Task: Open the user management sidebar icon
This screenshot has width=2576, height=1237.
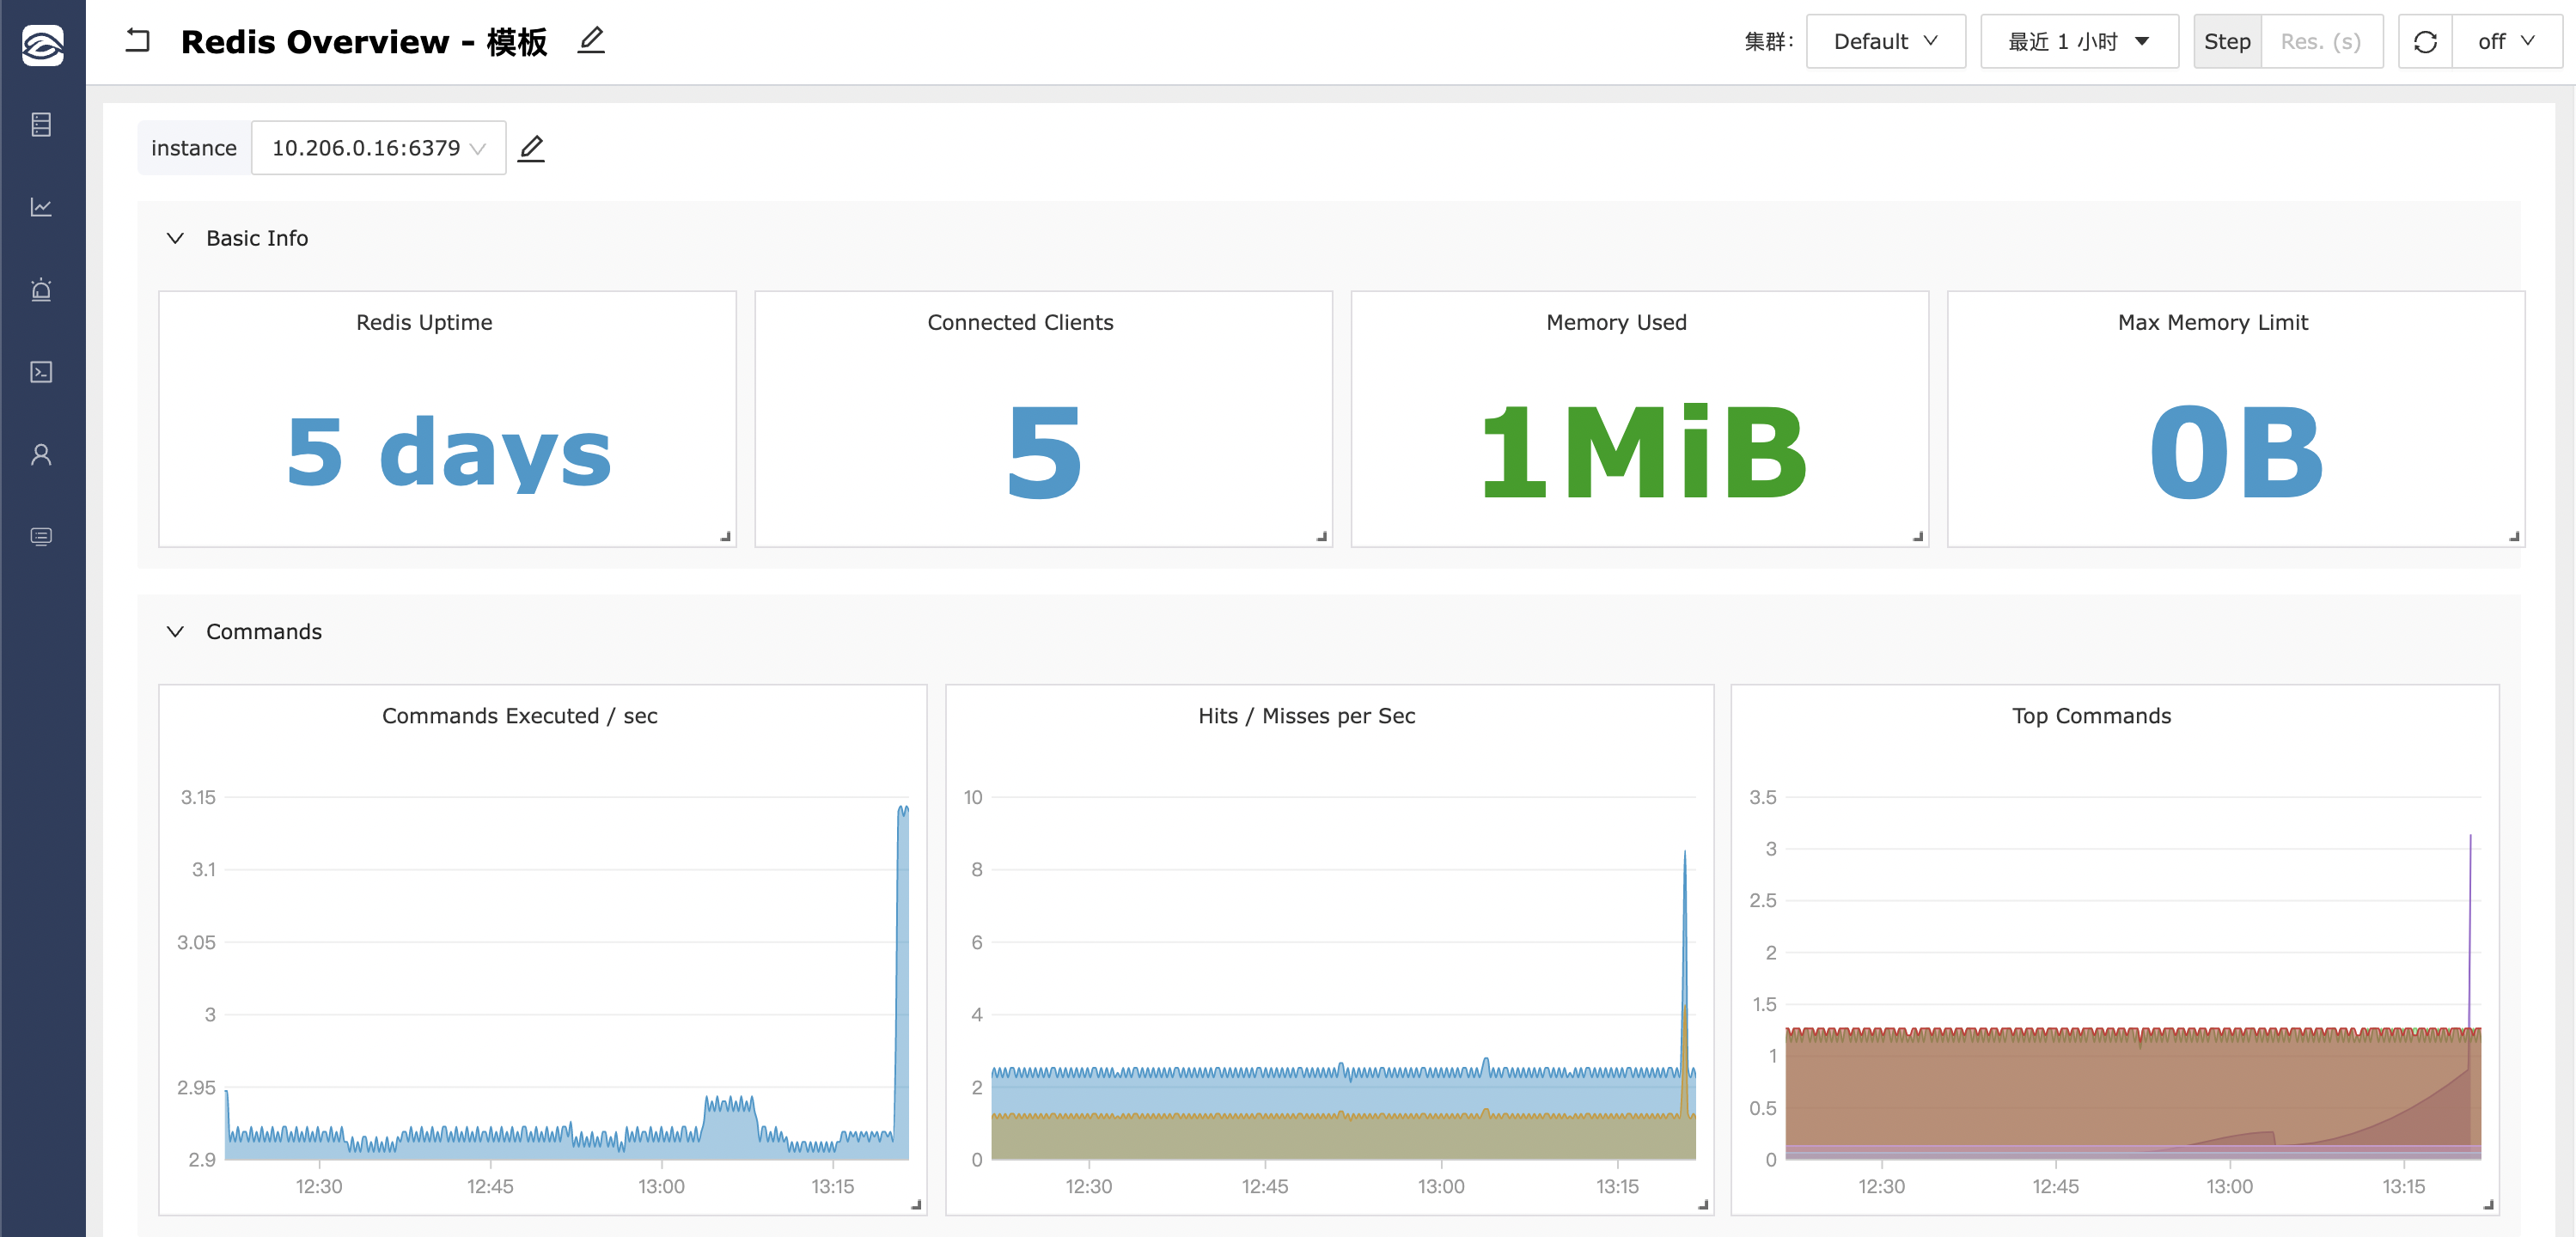Action: point(41,455)
